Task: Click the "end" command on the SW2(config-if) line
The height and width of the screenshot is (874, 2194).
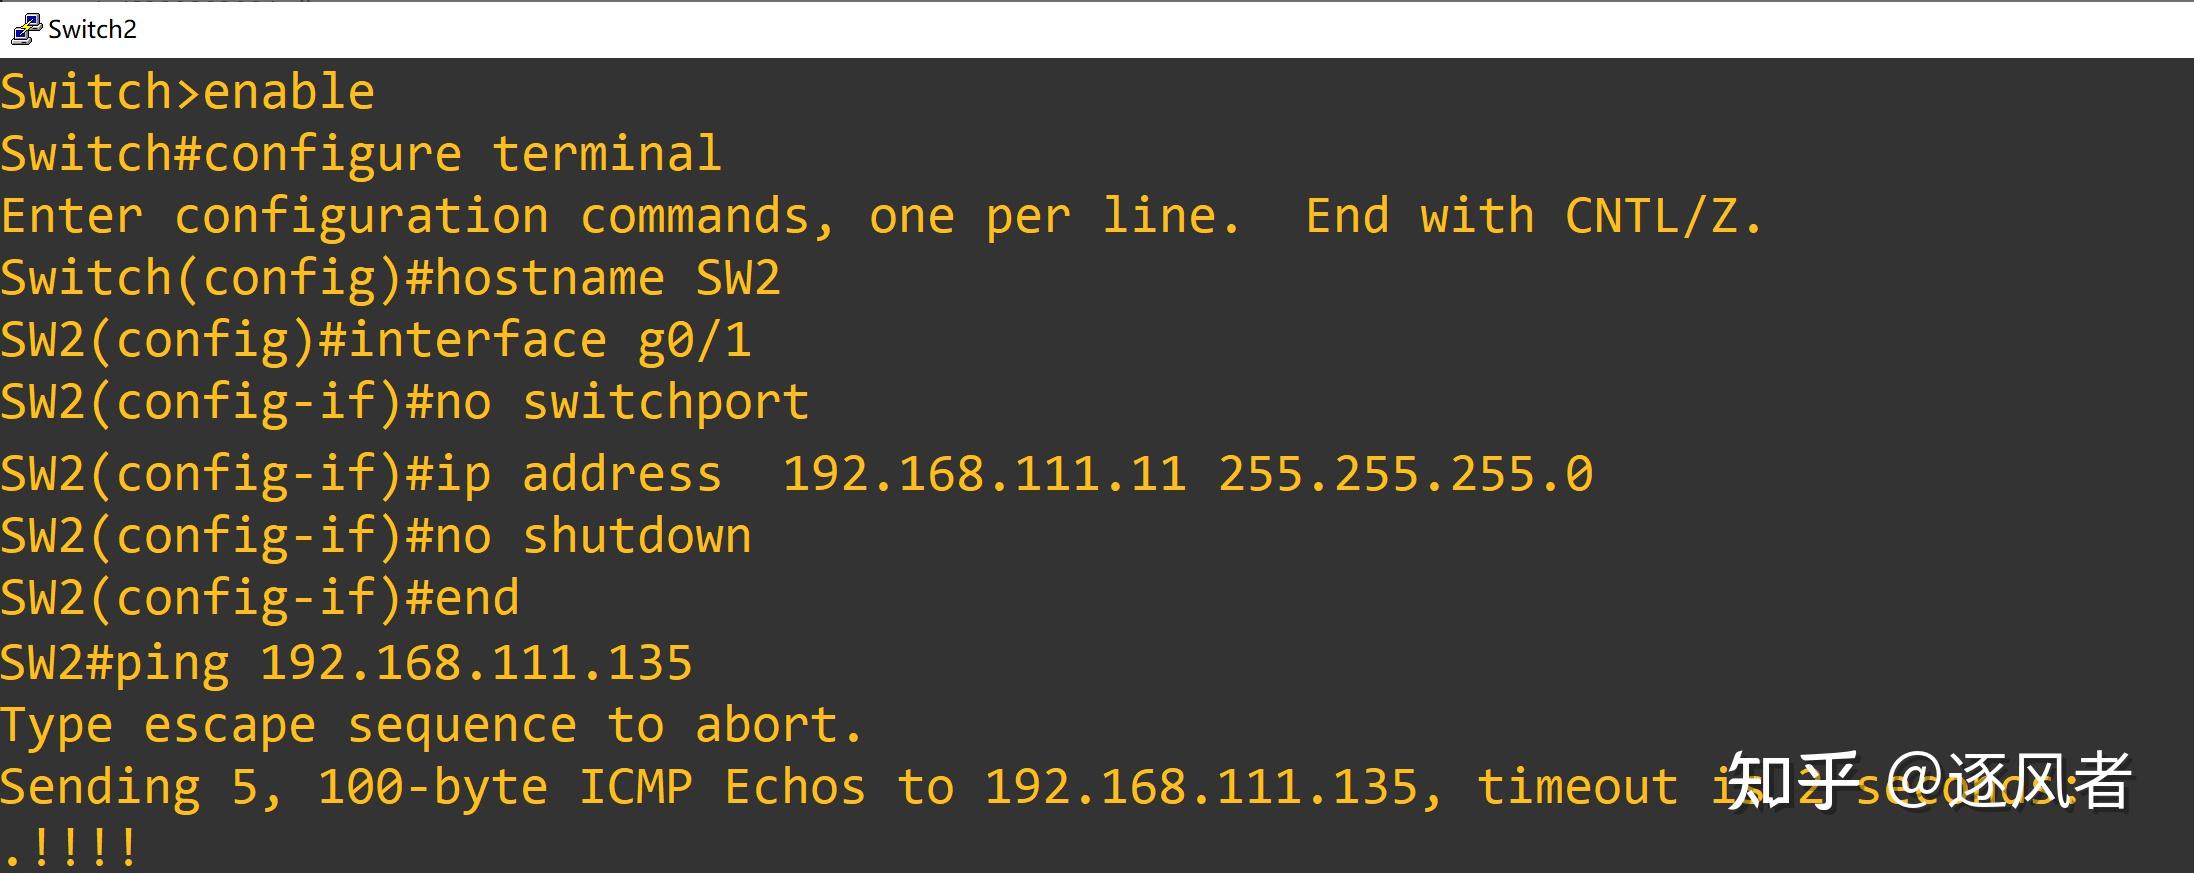Action: 477,598
